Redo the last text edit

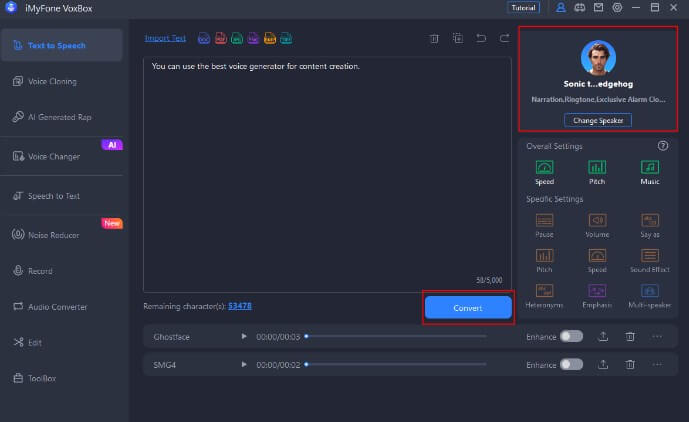pyautogui.click(x=504, y=39)
